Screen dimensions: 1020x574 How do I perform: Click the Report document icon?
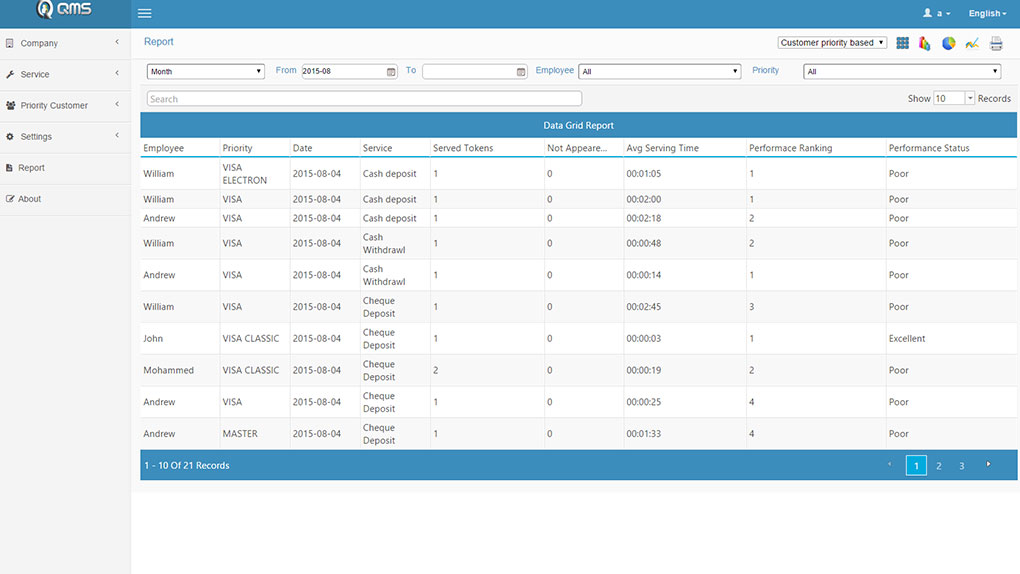9,168
